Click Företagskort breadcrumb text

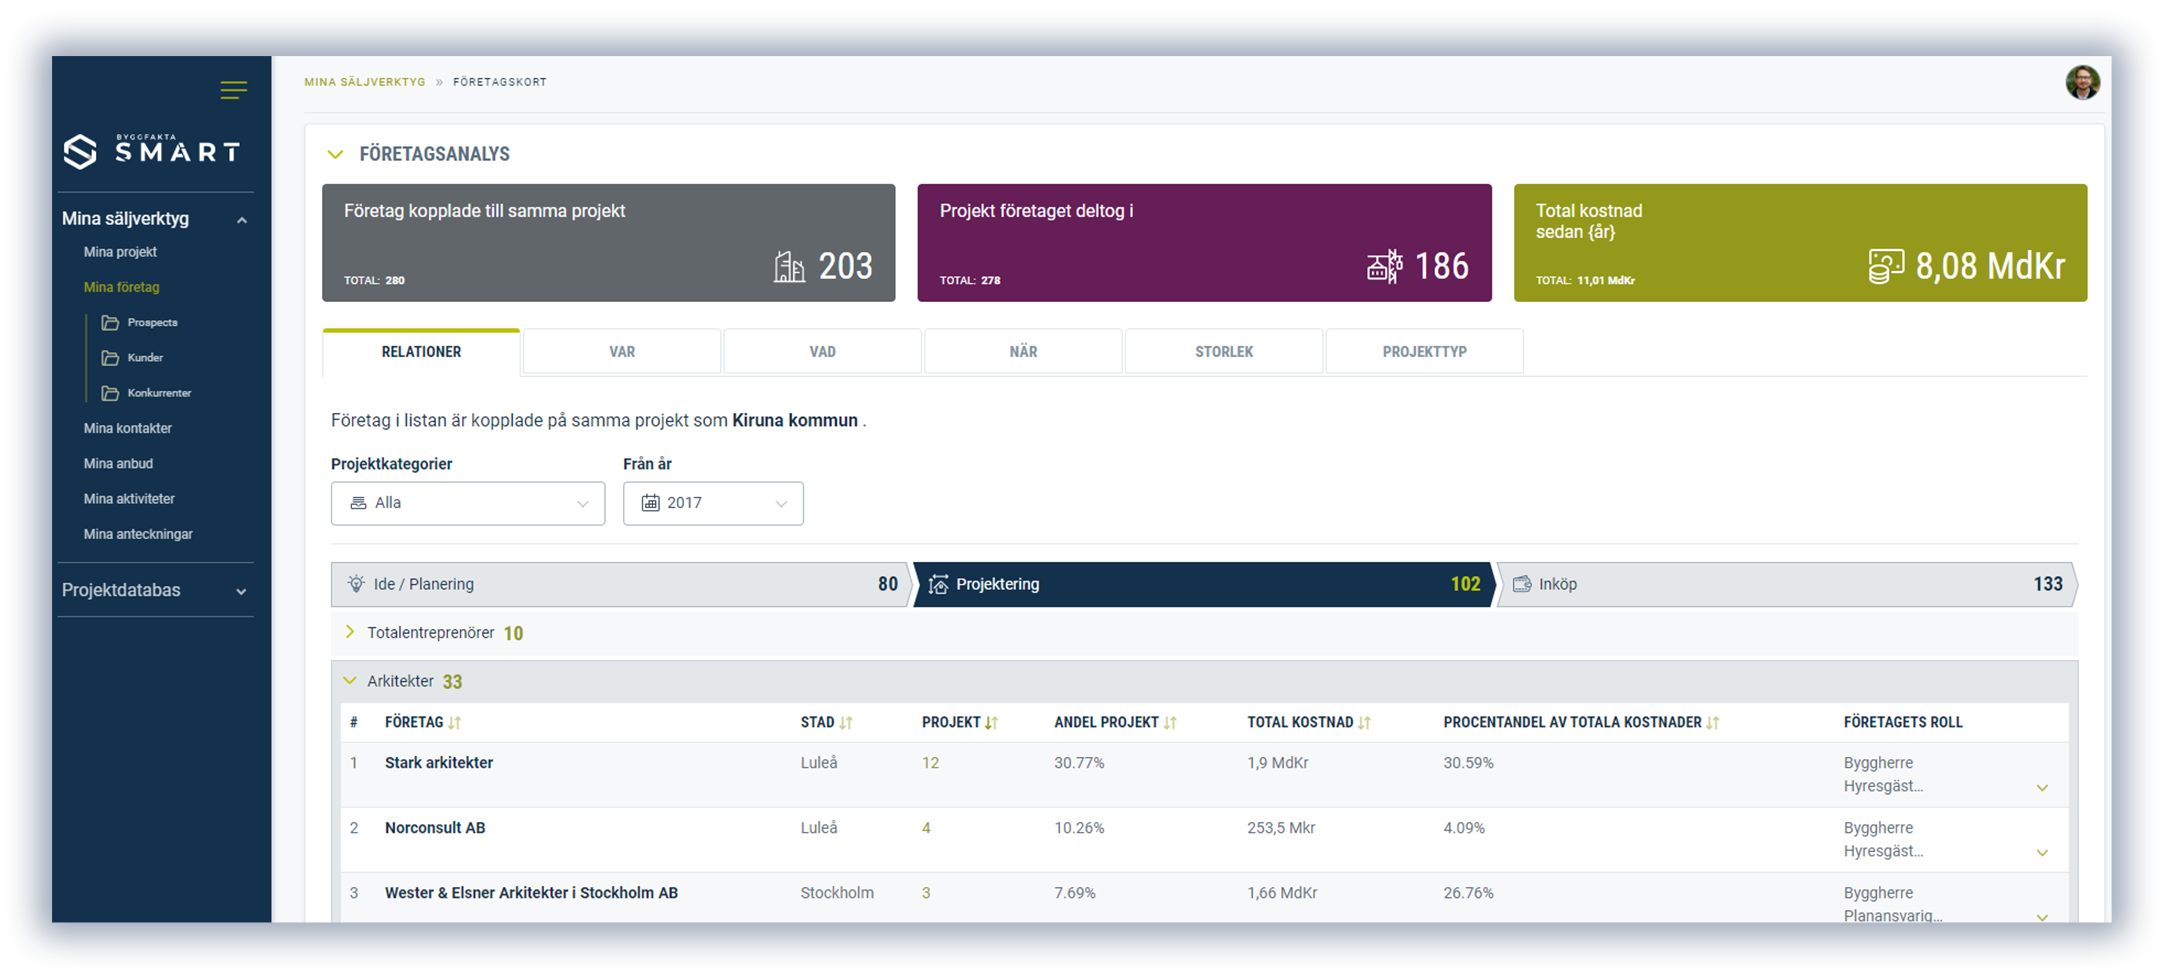[500, 82]
